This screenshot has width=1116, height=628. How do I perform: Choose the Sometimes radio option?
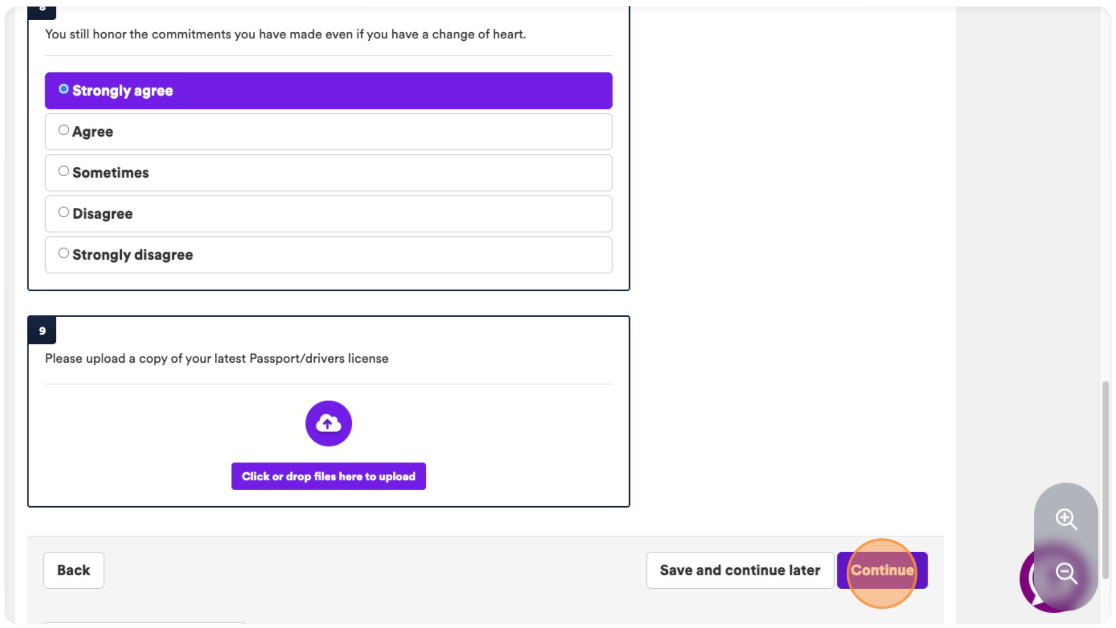point(63,171)
